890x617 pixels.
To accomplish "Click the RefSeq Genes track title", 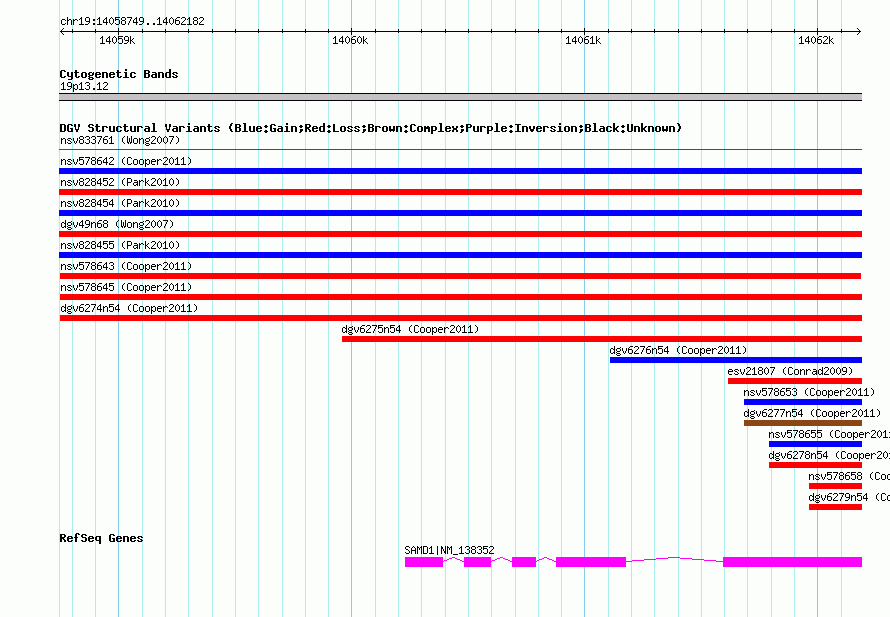I will coord(101,538).
